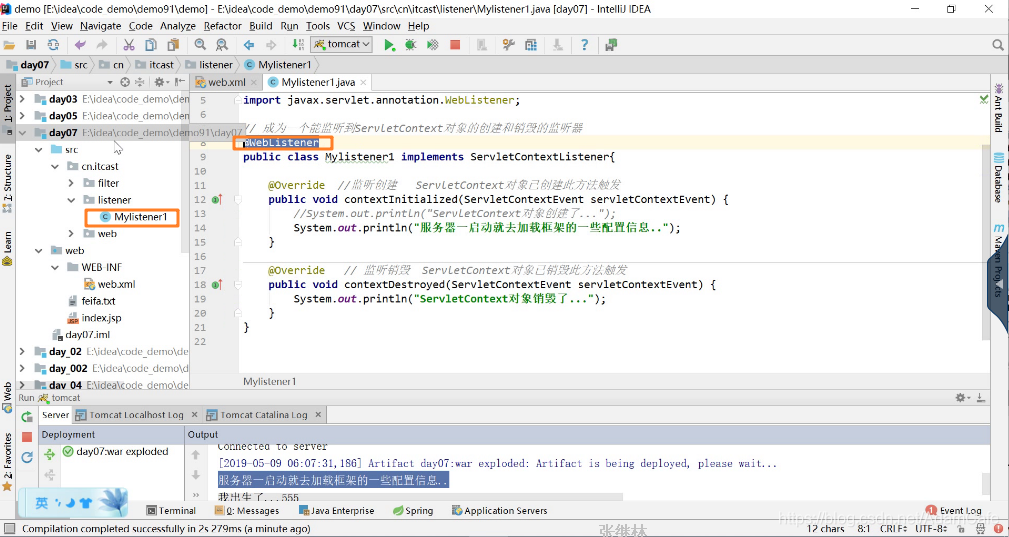Hide the Project panel with the collapse icon

[x=181, y=82]
